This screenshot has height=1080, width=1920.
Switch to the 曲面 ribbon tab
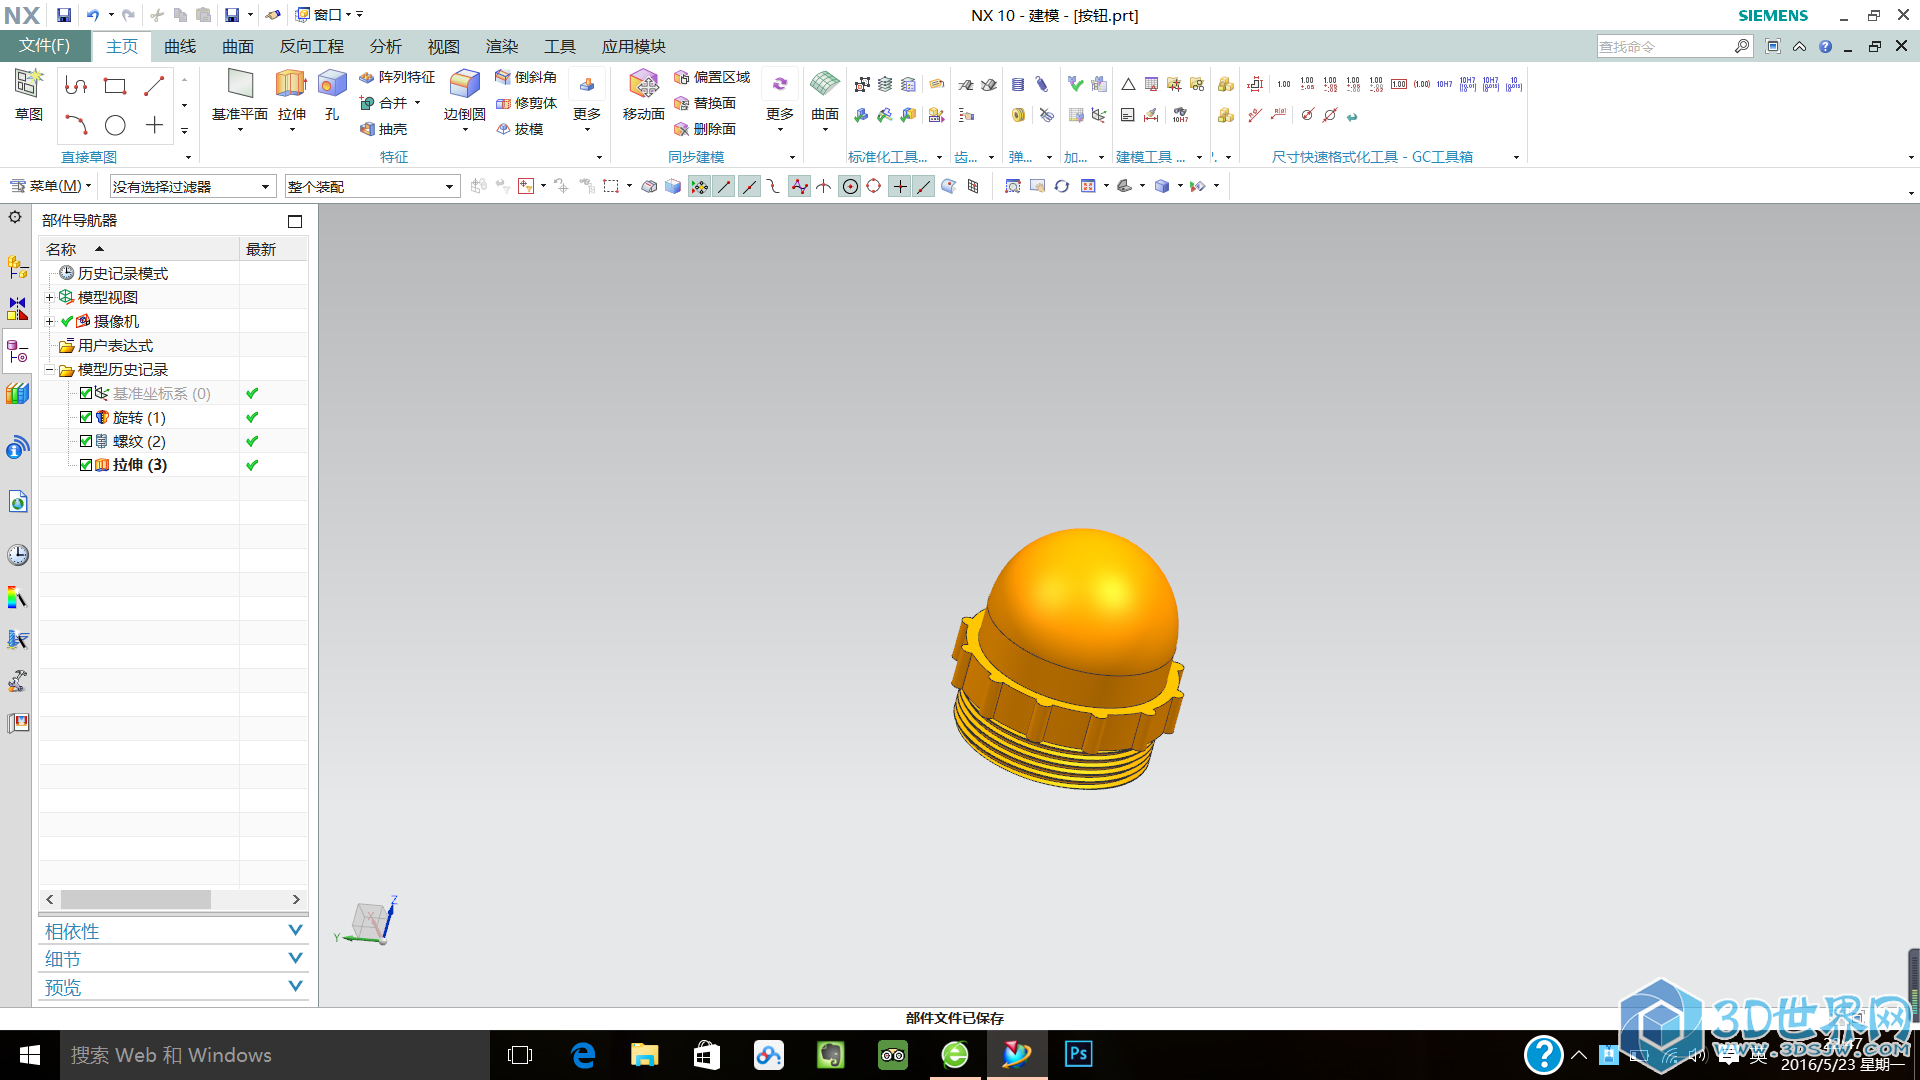tap(238, 46)
